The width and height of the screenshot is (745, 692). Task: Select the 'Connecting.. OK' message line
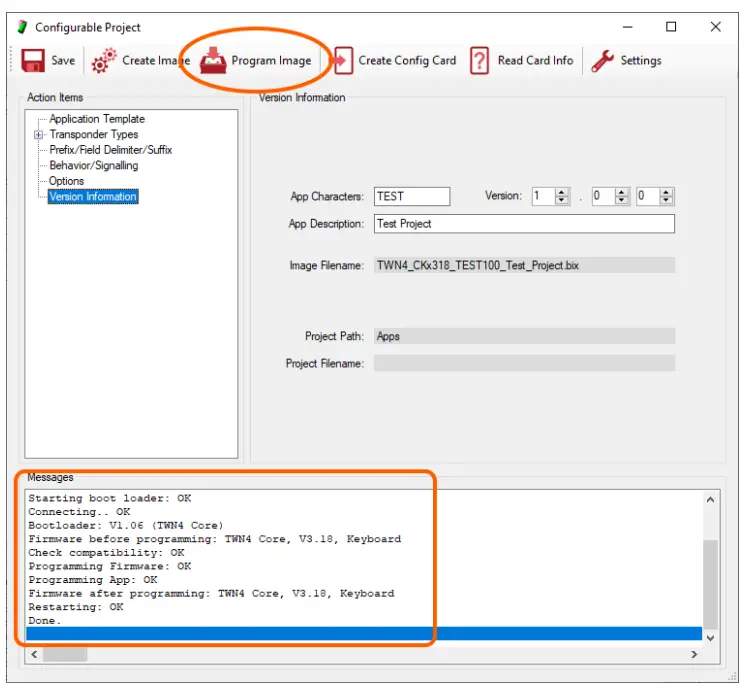(x=79, y=512)
